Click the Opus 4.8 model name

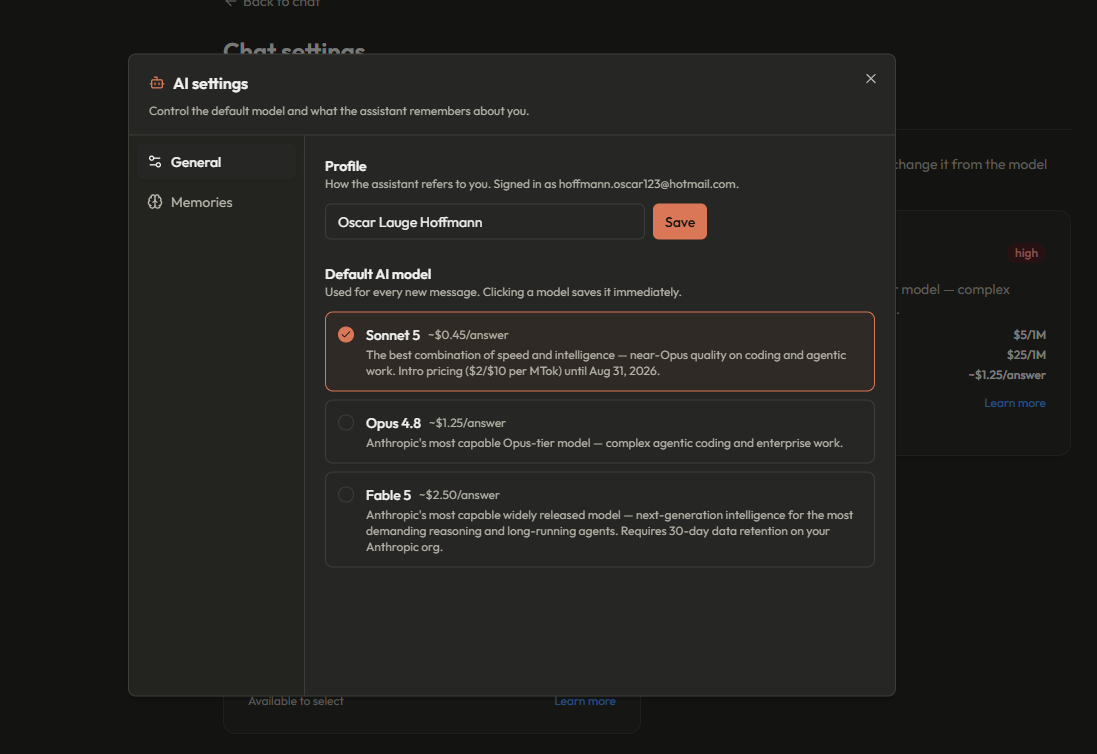(393, 423)
